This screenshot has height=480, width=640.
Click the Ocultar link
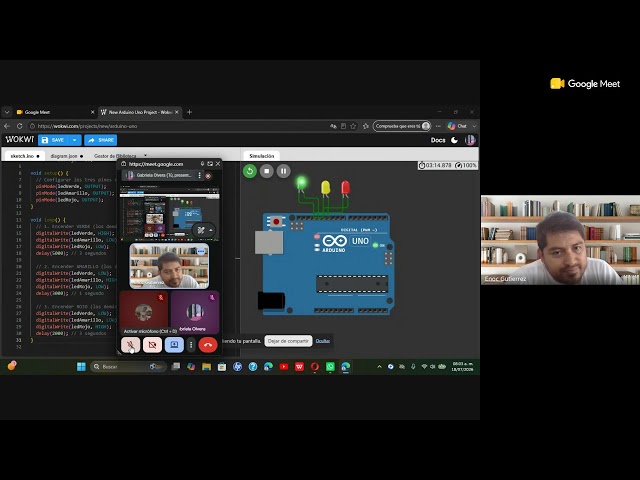pyautogui.click(x=322, y=341)
